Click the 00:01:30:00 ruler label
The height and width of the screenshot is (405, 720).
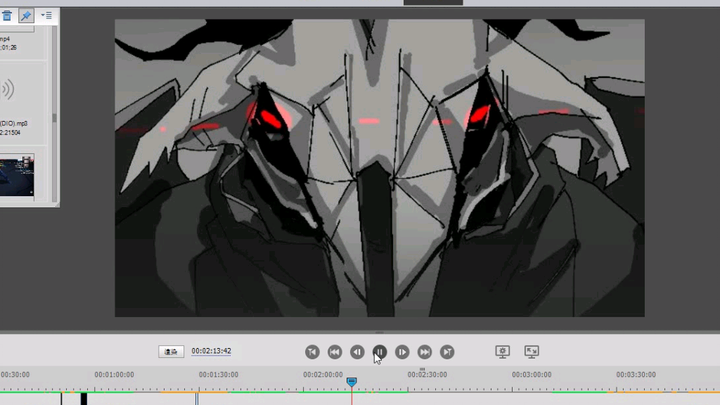tap(219, 375)
